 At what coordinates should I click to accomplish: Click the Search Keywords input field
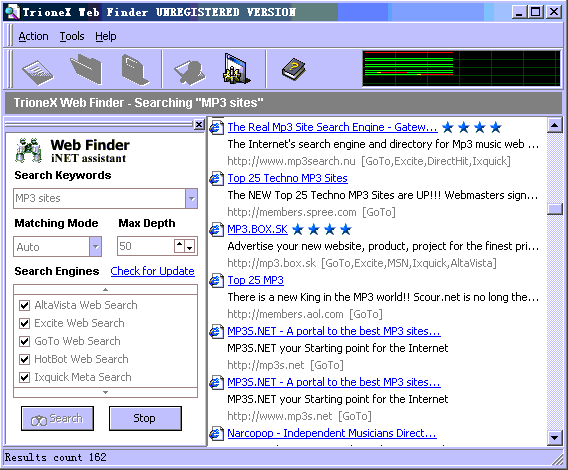(x=100, y=199)
